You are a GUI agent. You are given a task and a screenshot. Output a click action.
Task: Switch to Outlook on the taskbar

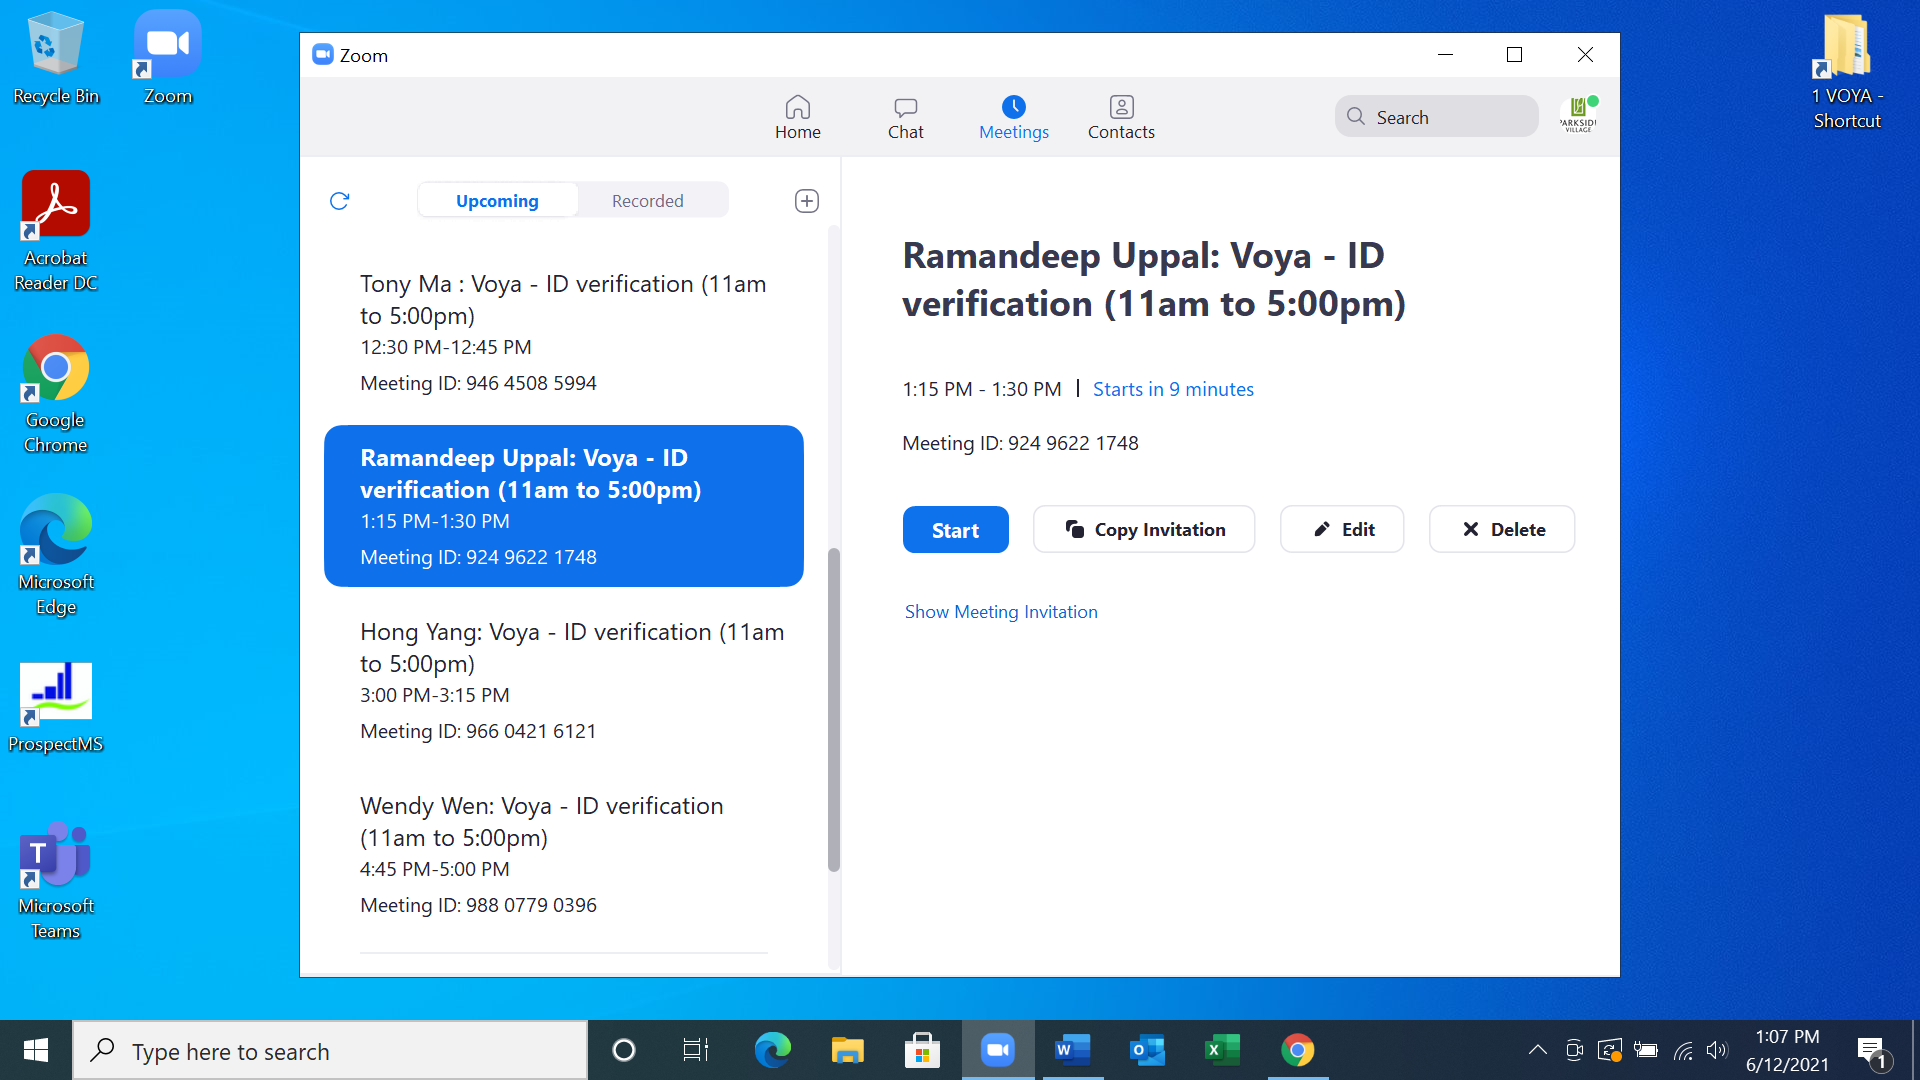click(x=1147, y=1050)
